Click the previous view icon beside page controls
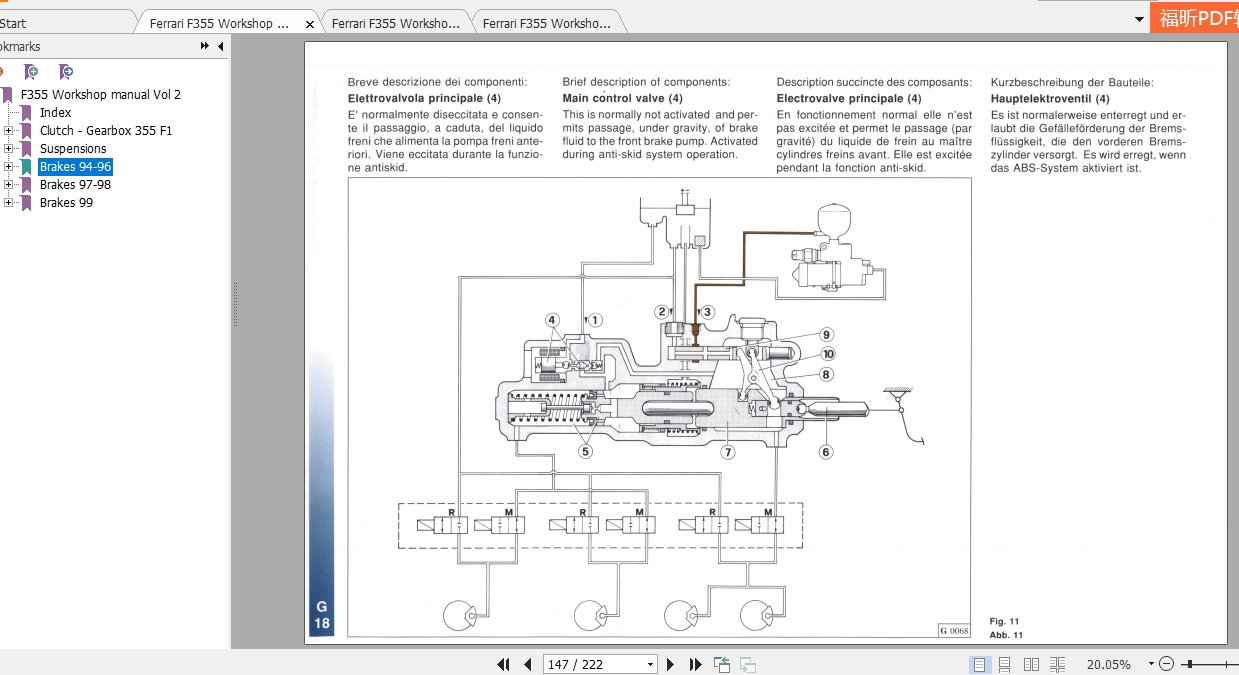The width and height of the screenshot is (1239, 675). [748, 664]
